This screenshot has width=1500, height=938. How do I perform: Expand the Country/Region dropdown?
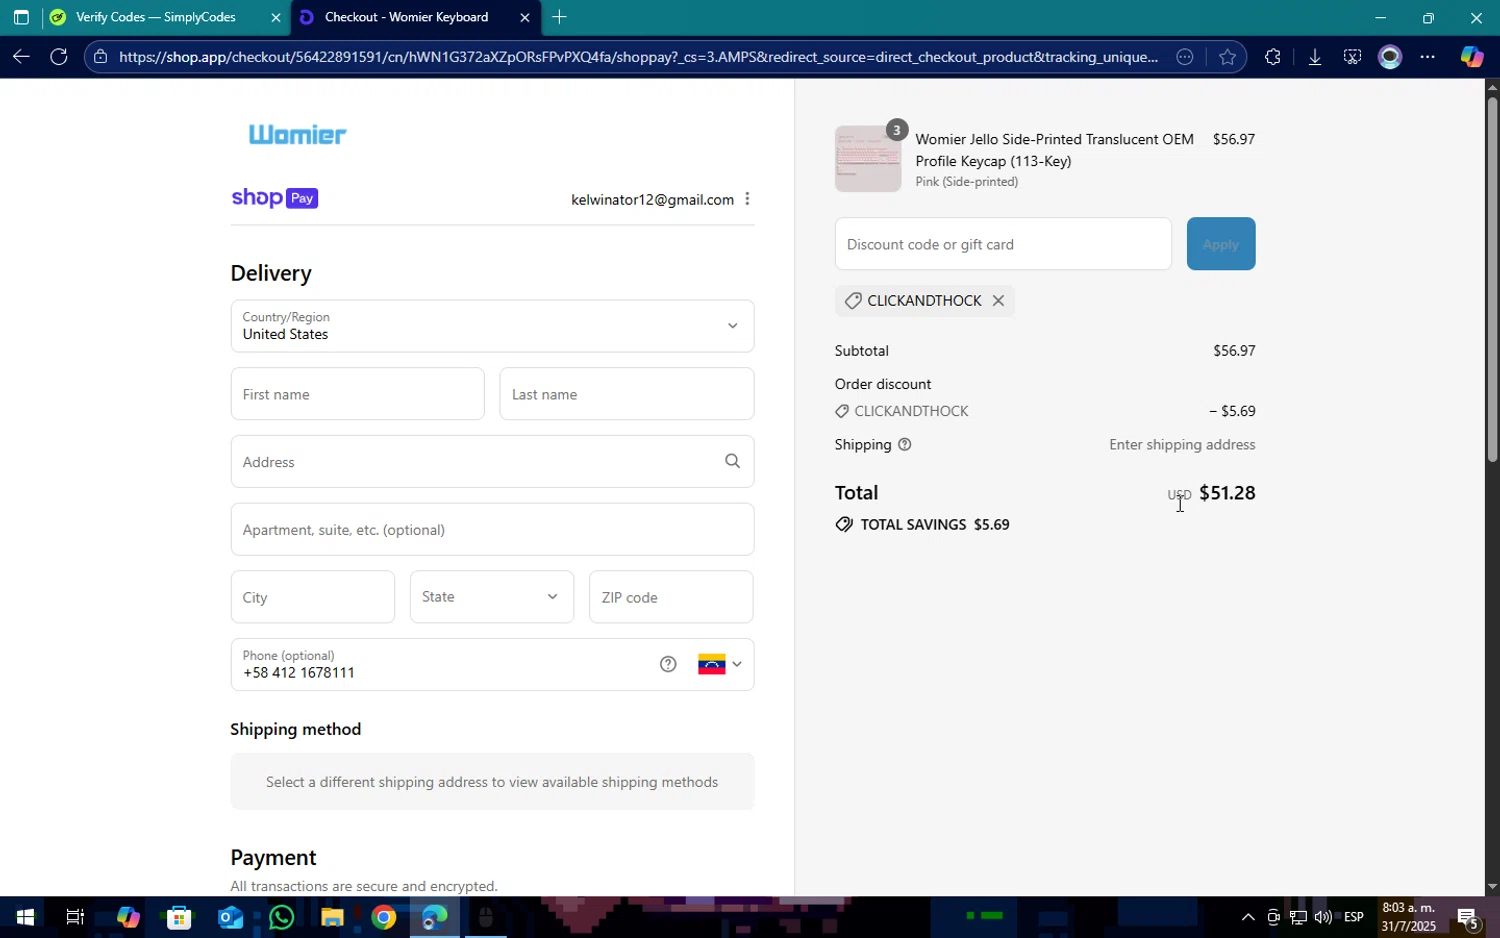pyautogui.click(x=492, y=326)
